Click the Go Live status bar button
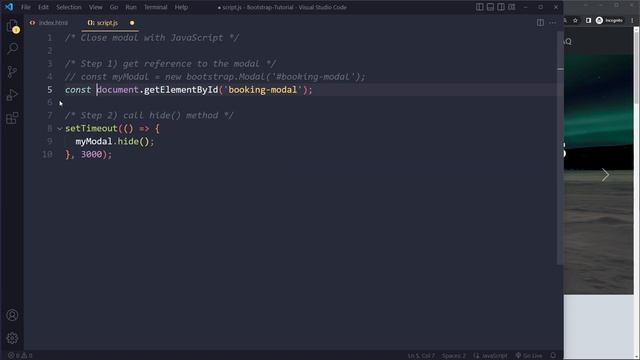The height and width of the screenshot is (360, 640). [529, 356]
